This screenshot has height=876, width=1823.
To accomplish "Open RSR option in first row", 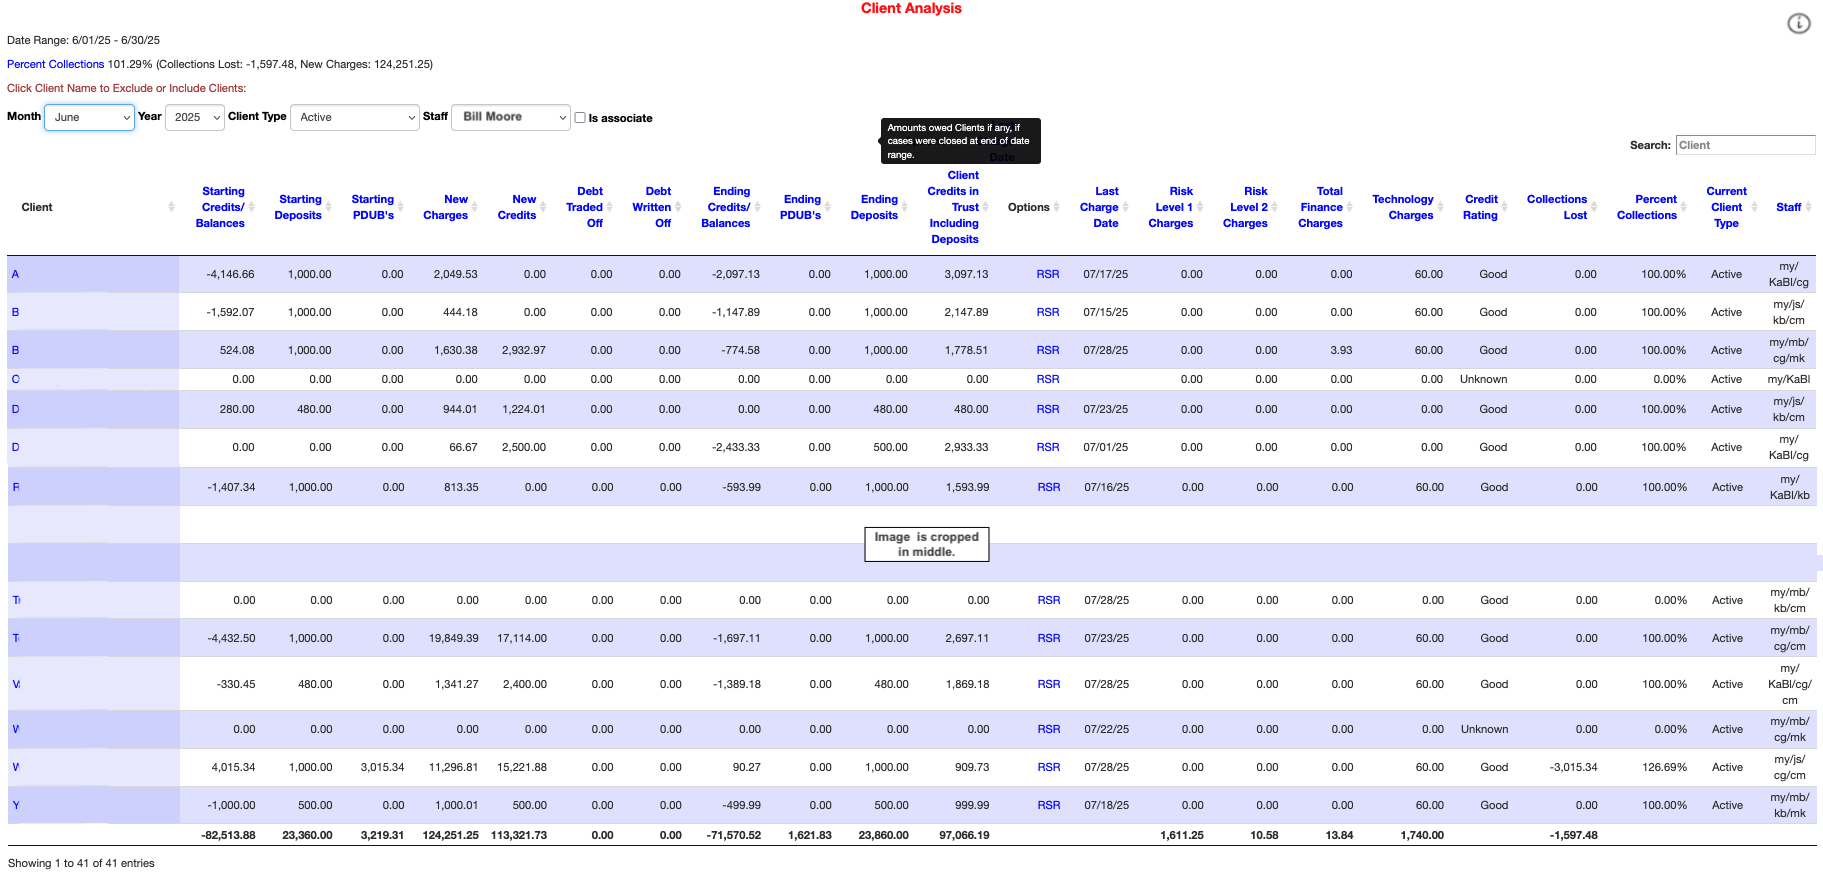I will coord(1047,274).
